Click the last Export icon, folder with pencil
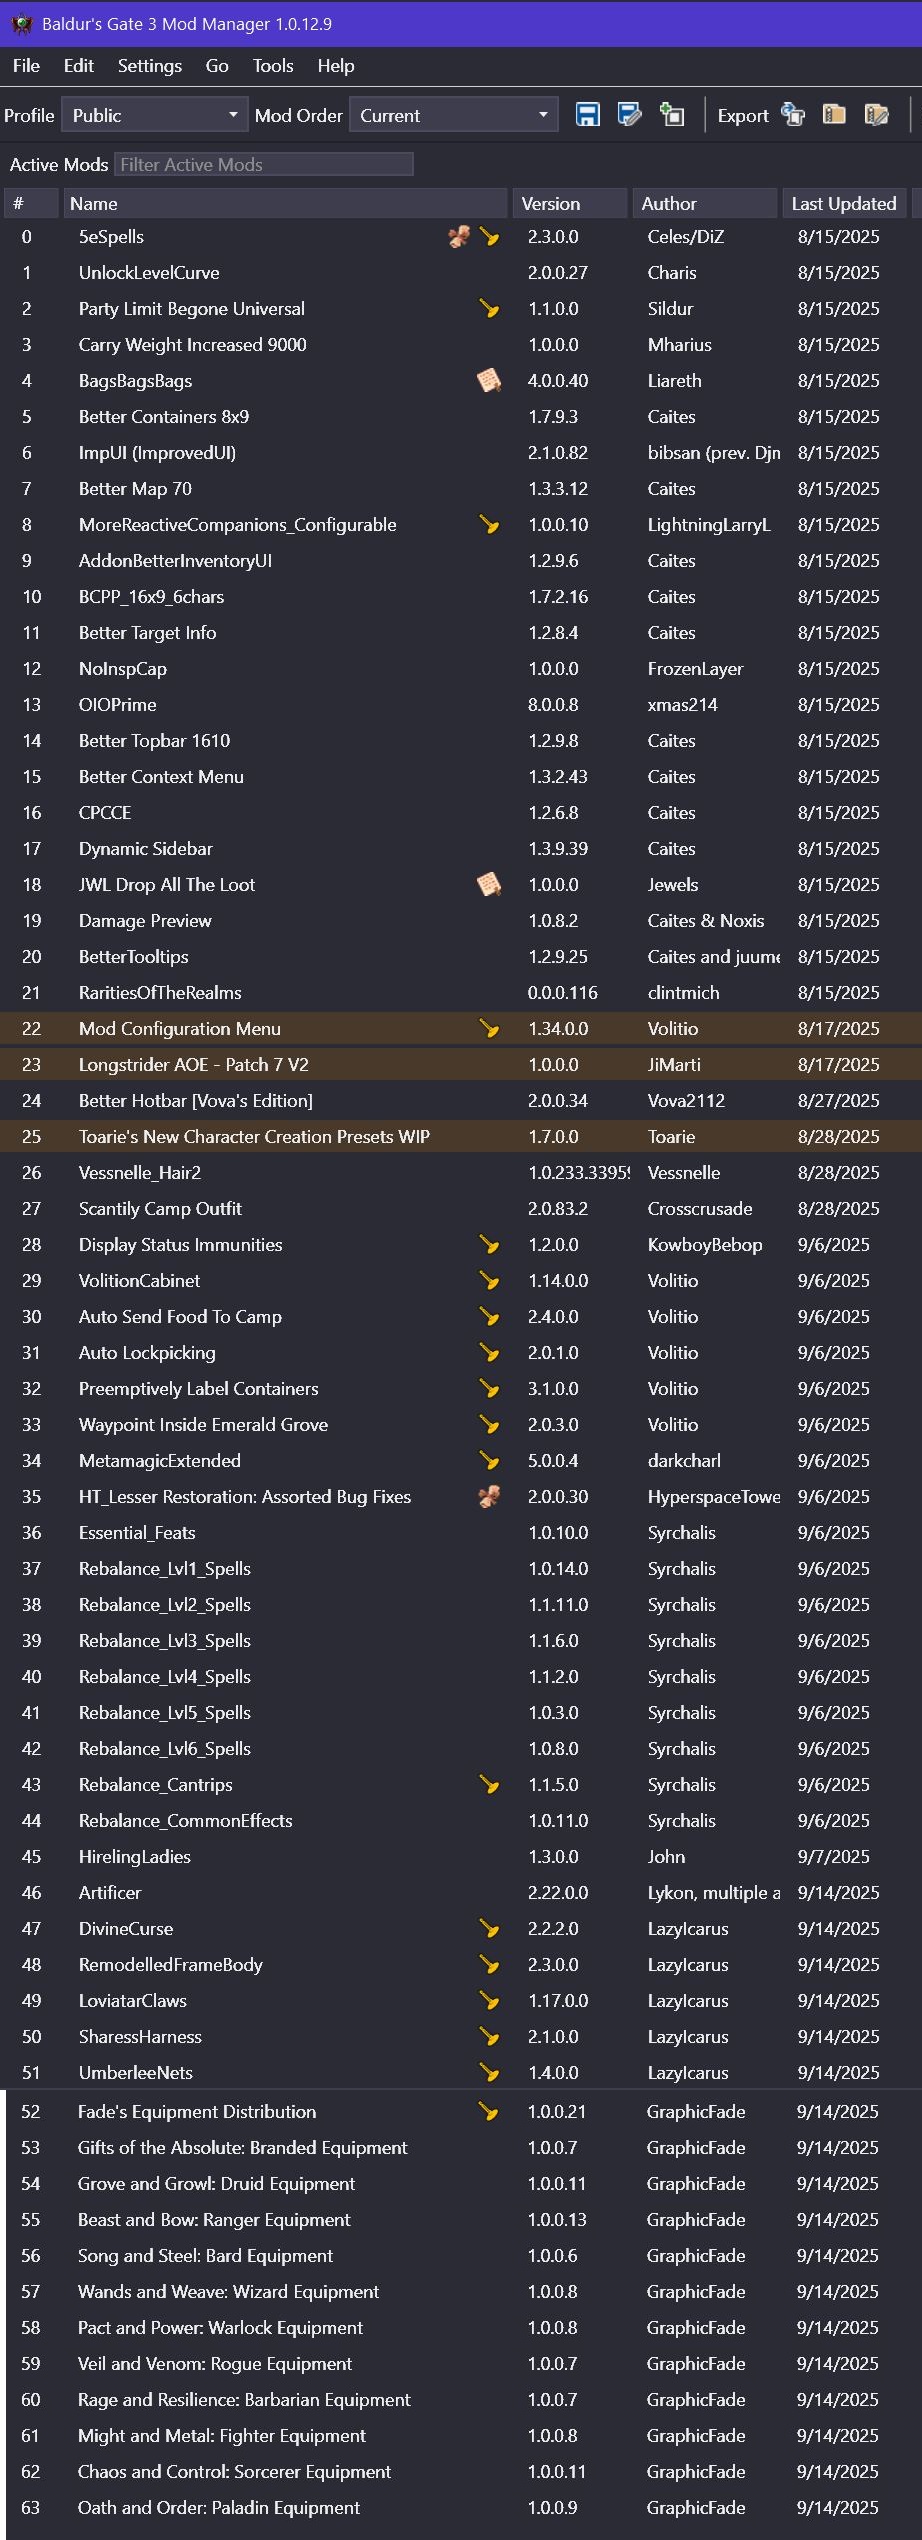The image size is (922, 2540). click(x=876, y=115)
